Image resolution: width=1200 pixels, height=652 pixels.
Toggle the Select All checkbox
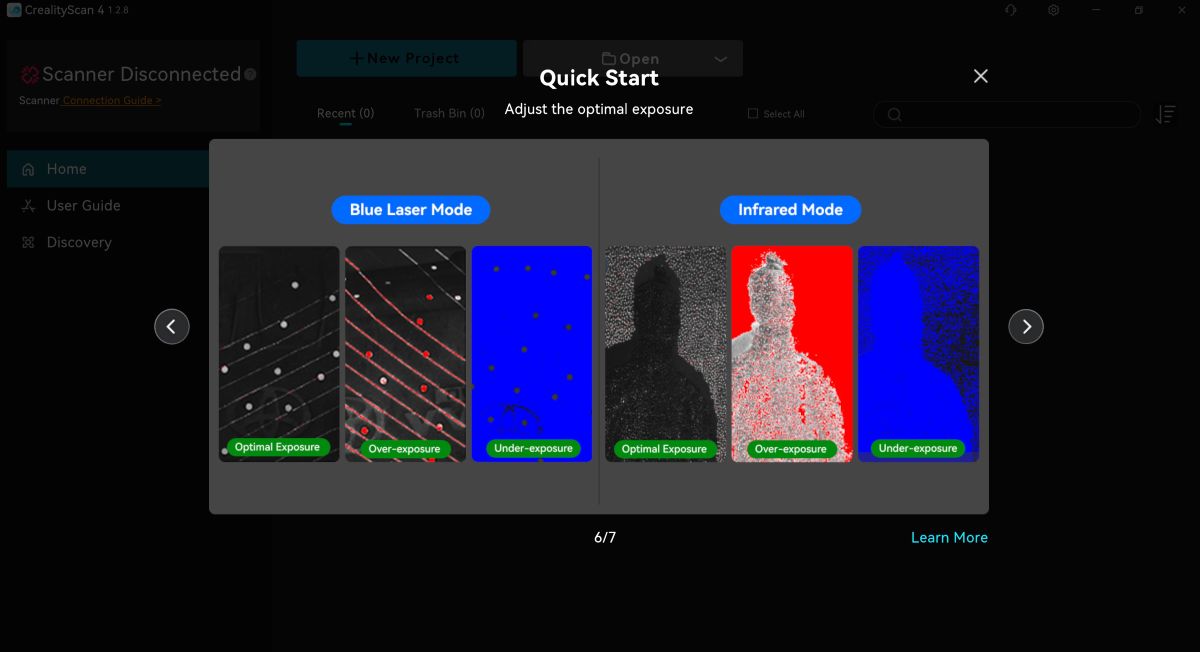pyautogui.click(x=753, y=114)
